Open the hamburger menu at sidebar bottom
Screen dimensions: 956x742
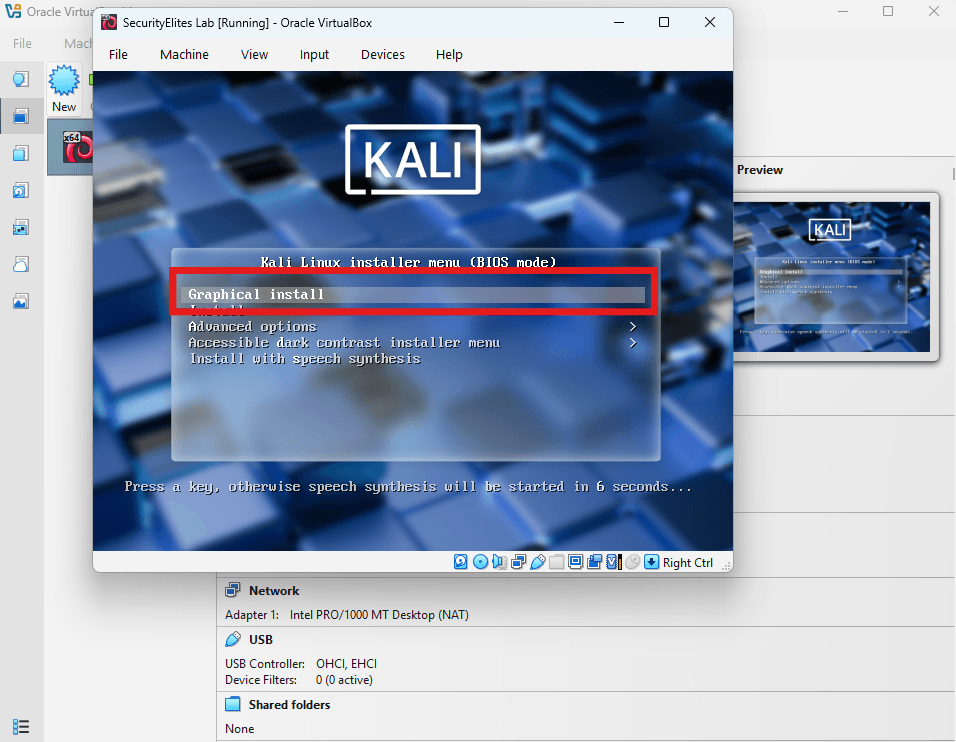(x=22, y=726)
